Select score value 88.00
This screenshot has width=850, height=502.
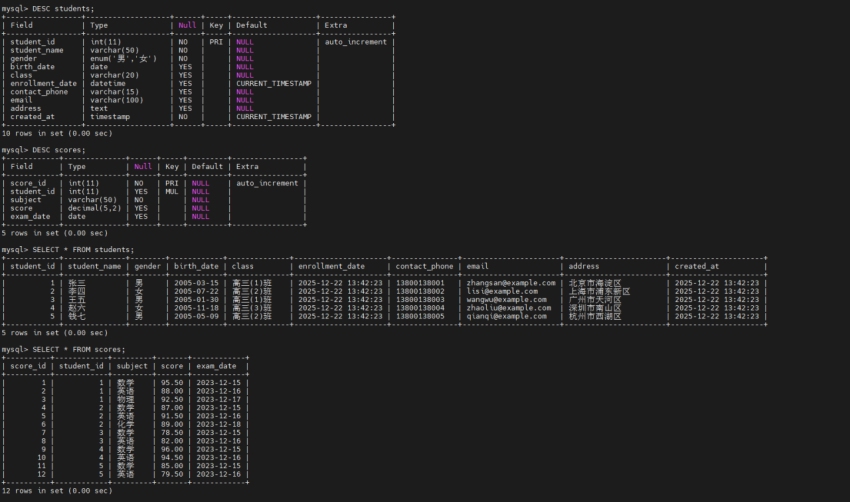pyautogui.click(x=172, y=391)
